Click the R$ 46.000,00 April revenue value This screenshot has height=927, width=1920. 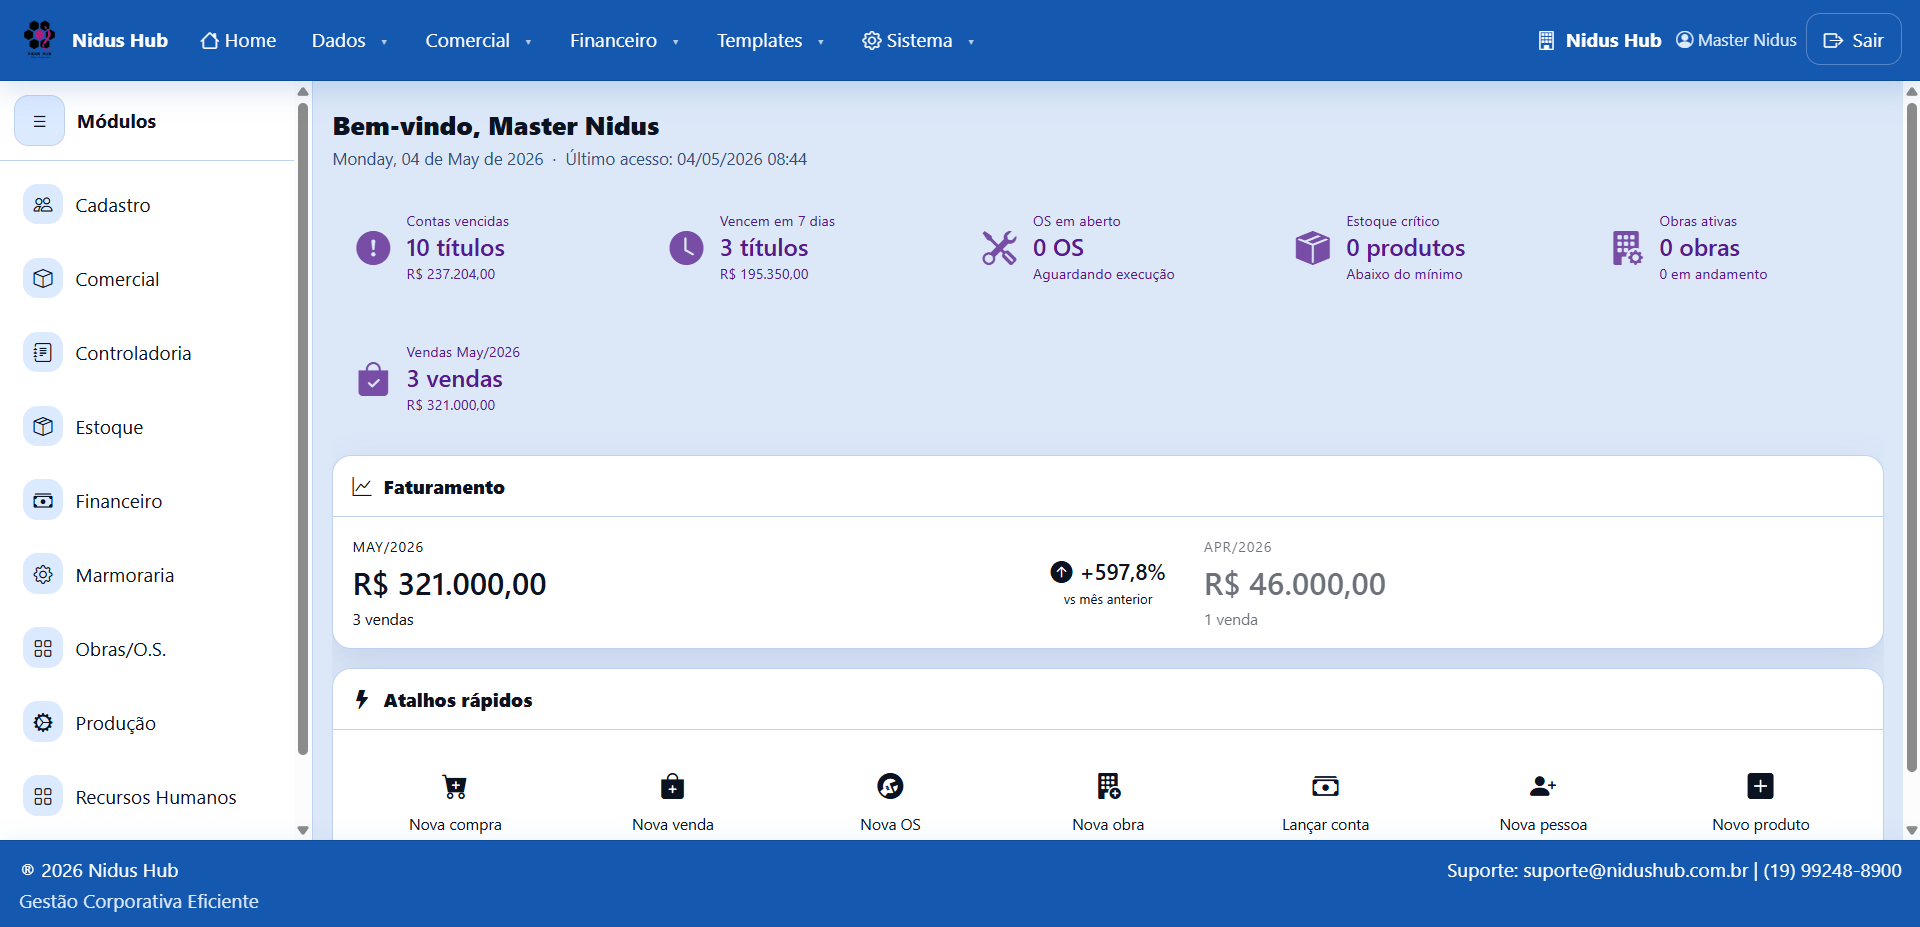[x=1295, y=584]
